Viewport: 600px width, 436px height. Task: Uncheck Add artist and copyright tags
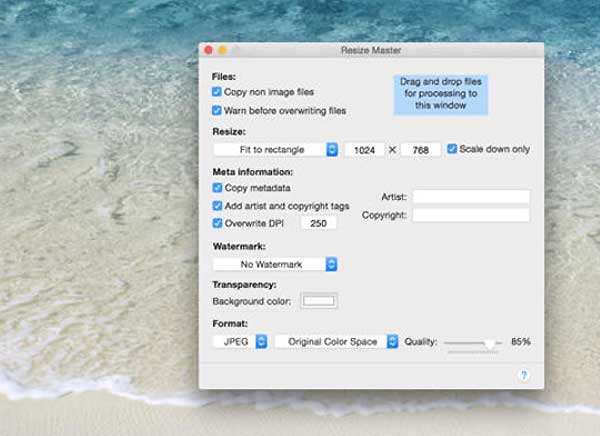(x=217, y=206)
